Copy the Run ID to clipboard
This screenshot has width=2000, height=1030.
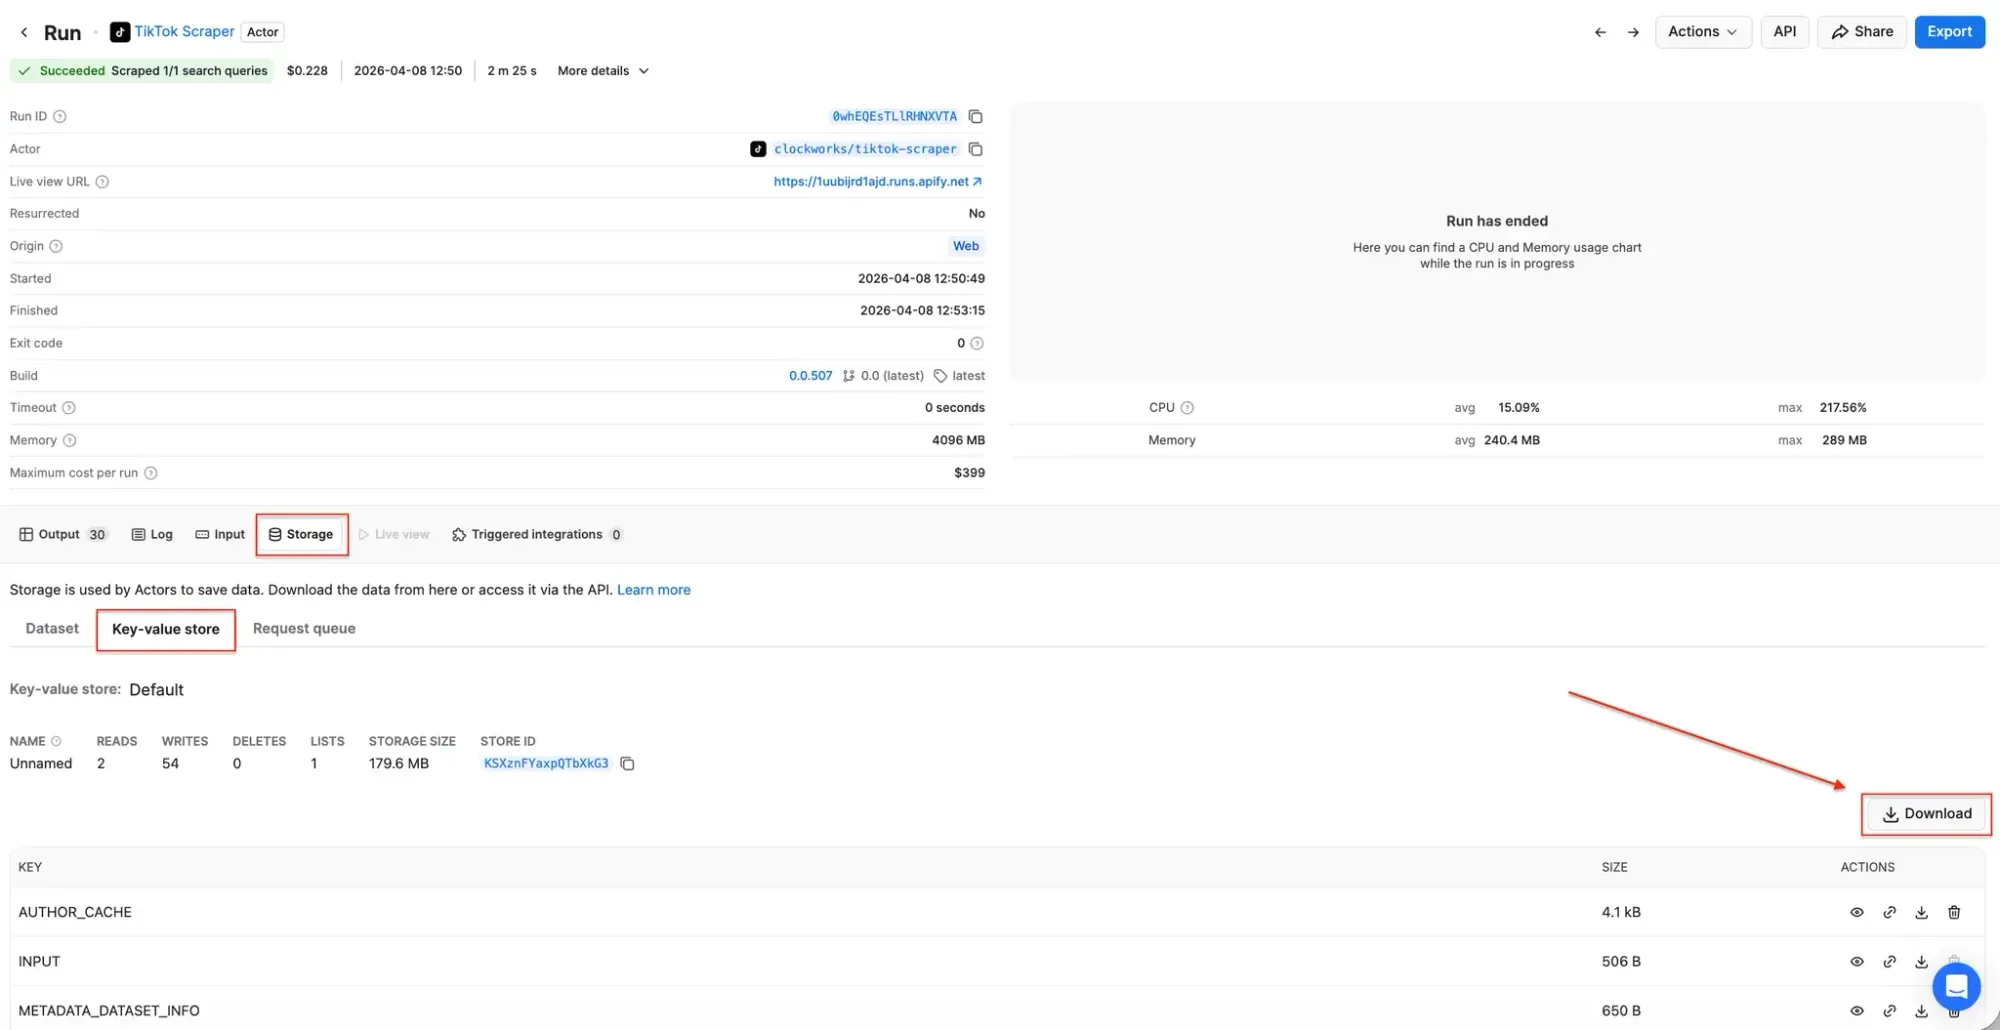pos(976,116)
